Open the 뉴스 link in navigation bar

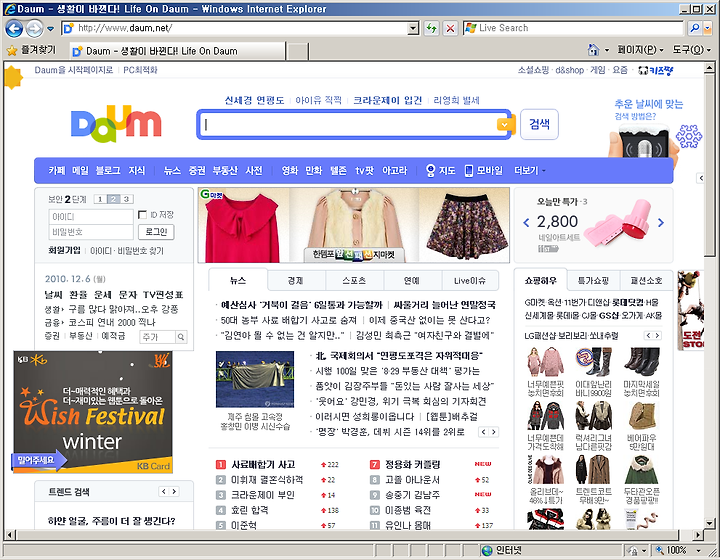click(172, 170)
